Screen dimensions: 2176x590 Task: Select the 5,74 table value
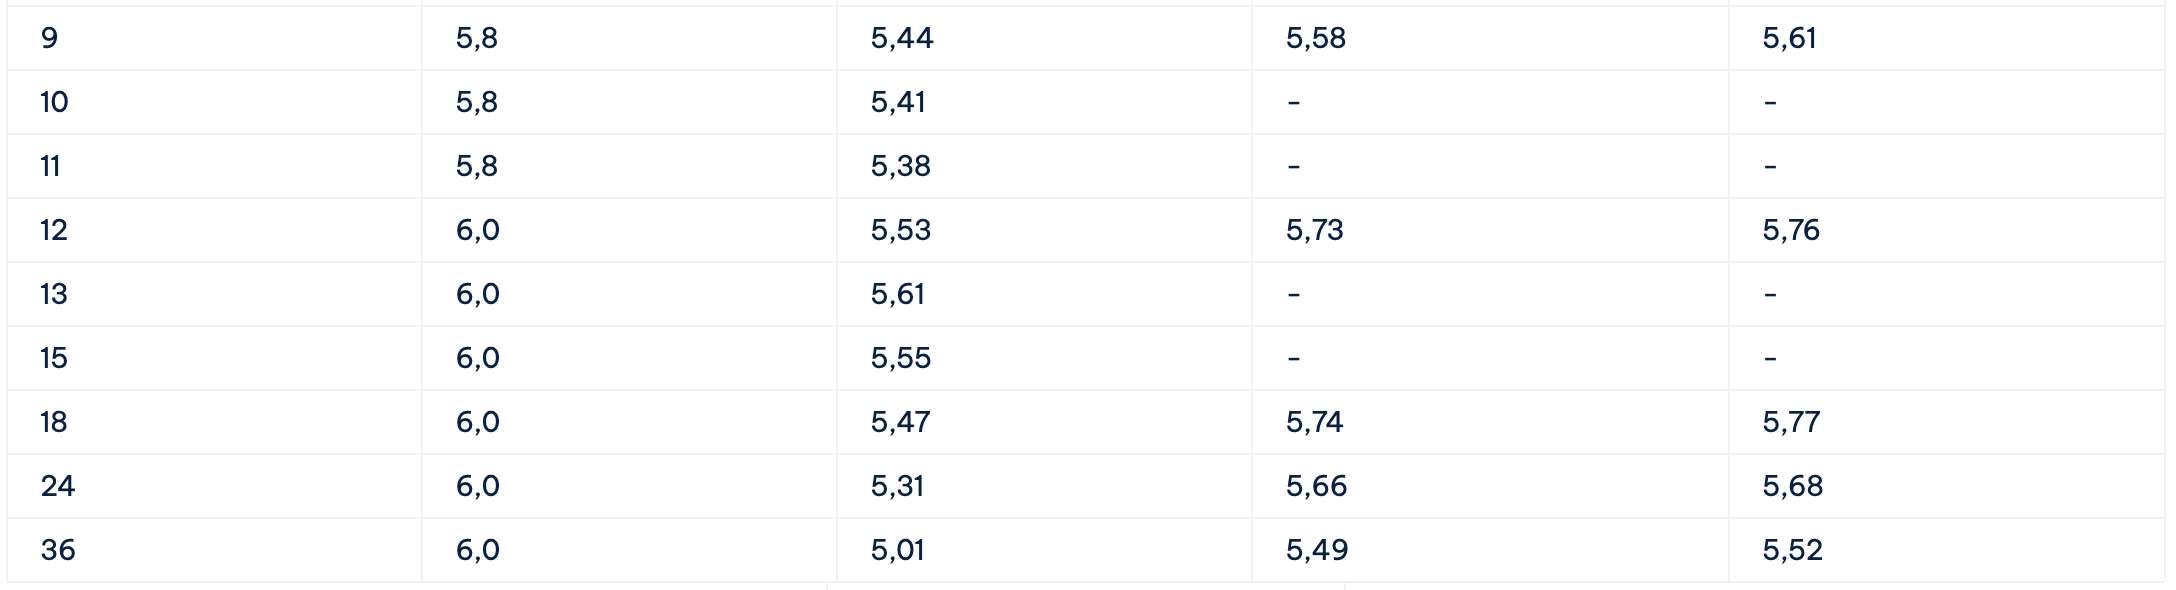click(1490, 422)
